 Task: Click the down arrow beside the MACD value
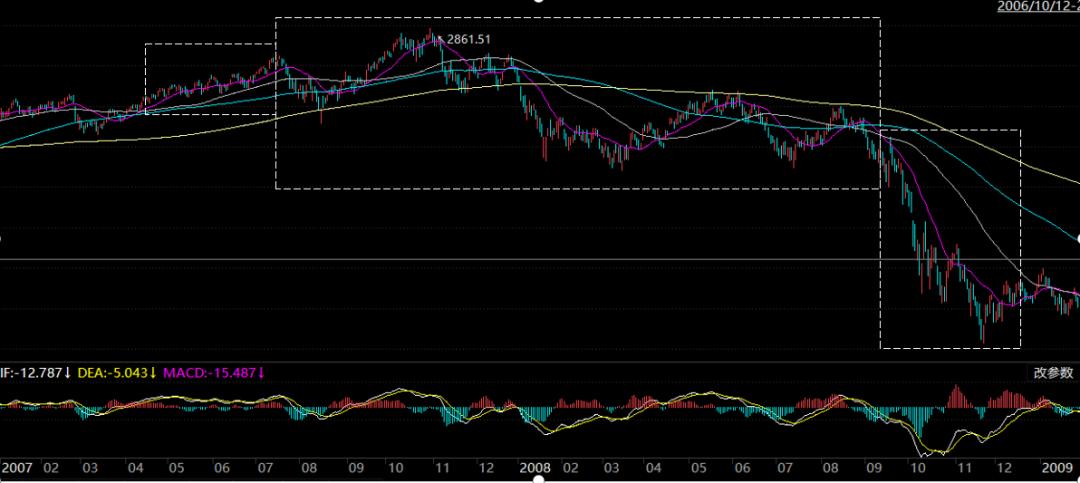(262, 373)
